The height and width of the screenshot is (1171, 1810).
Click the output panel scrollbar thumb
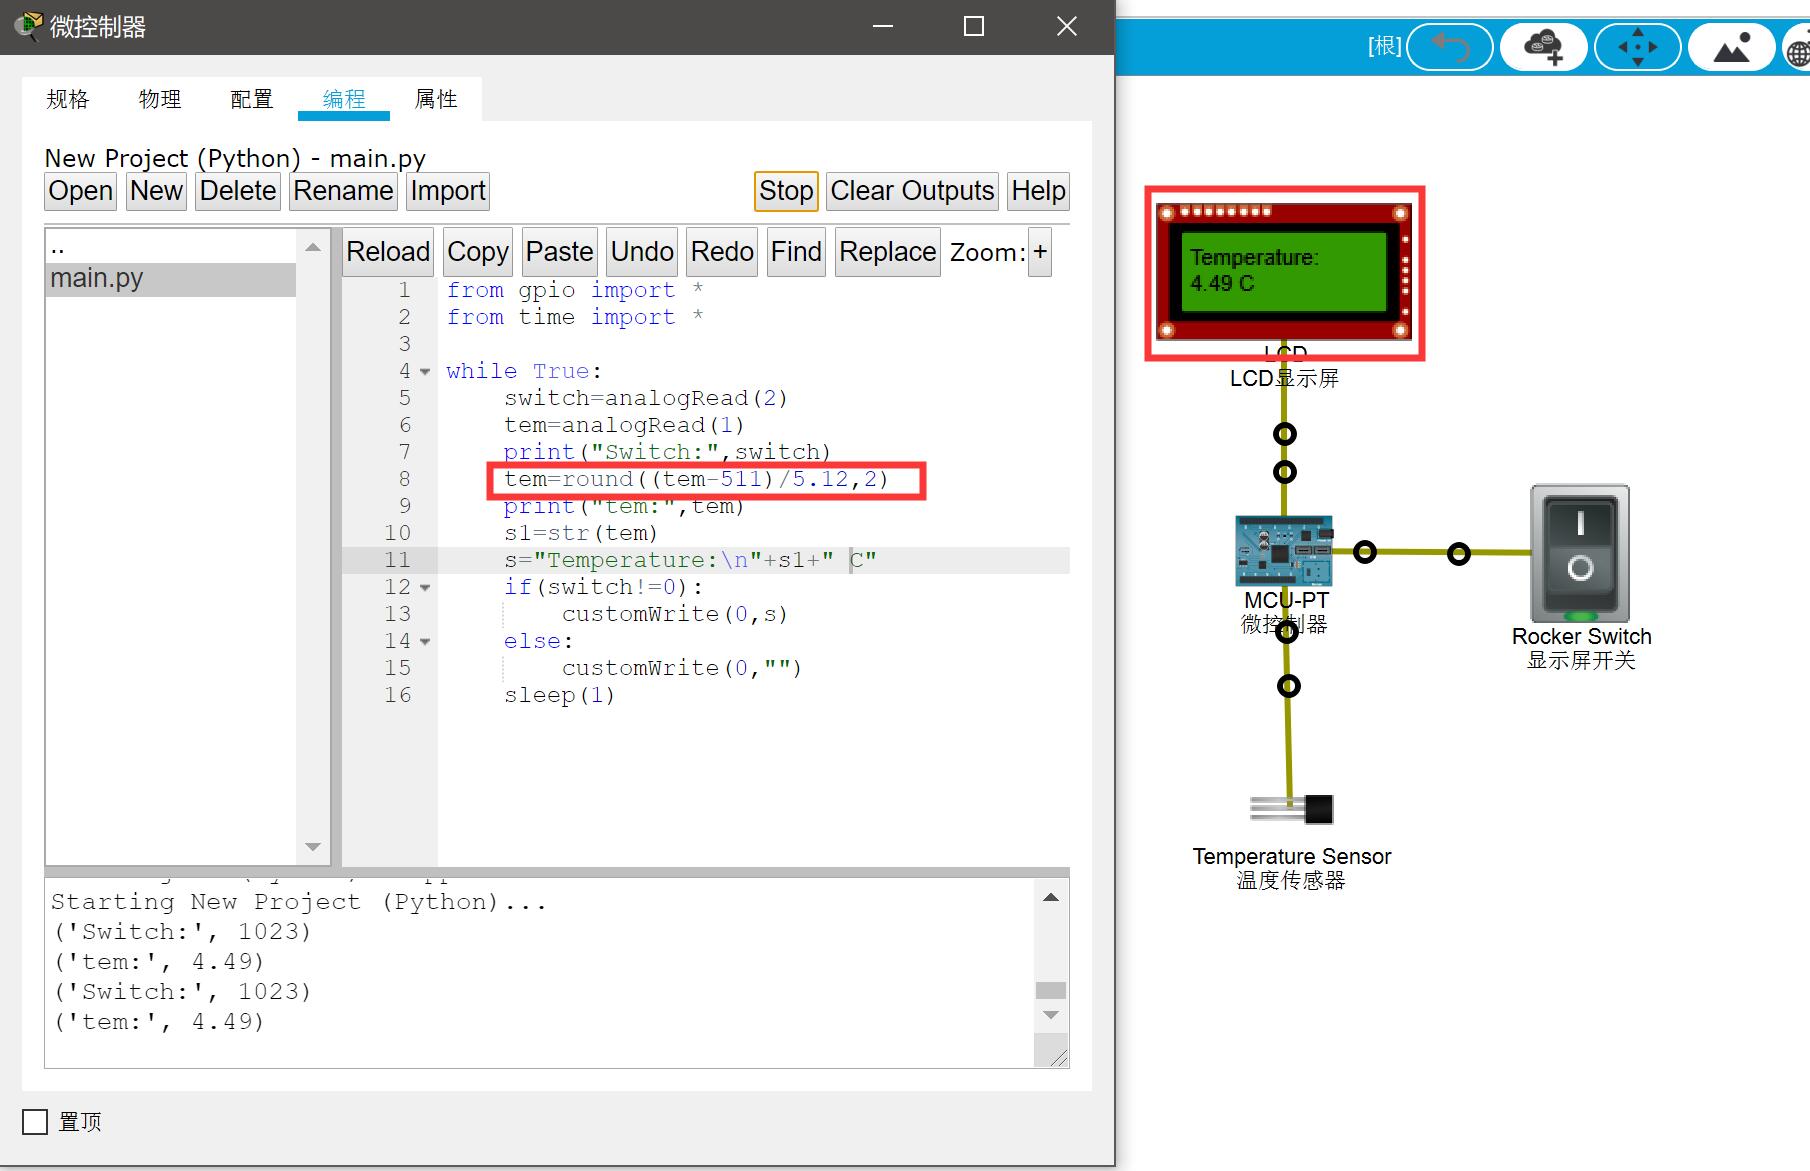coord(1051,990)
